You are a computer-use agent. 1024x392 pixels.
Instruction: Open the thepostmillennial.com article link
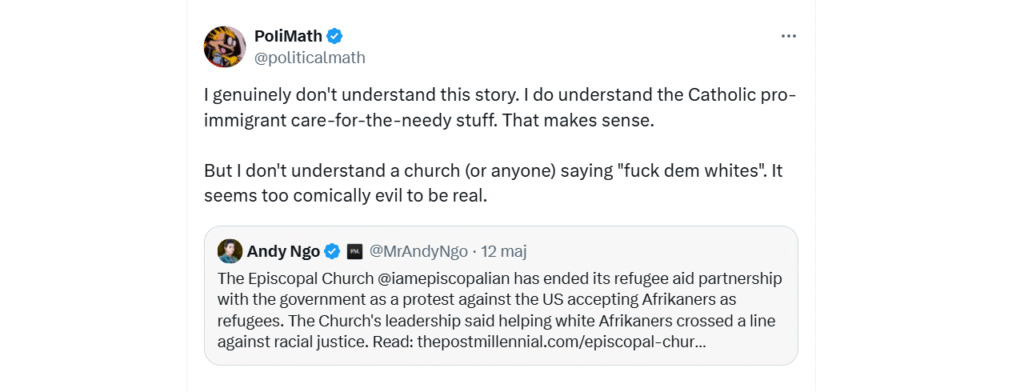tap(561, 341)
